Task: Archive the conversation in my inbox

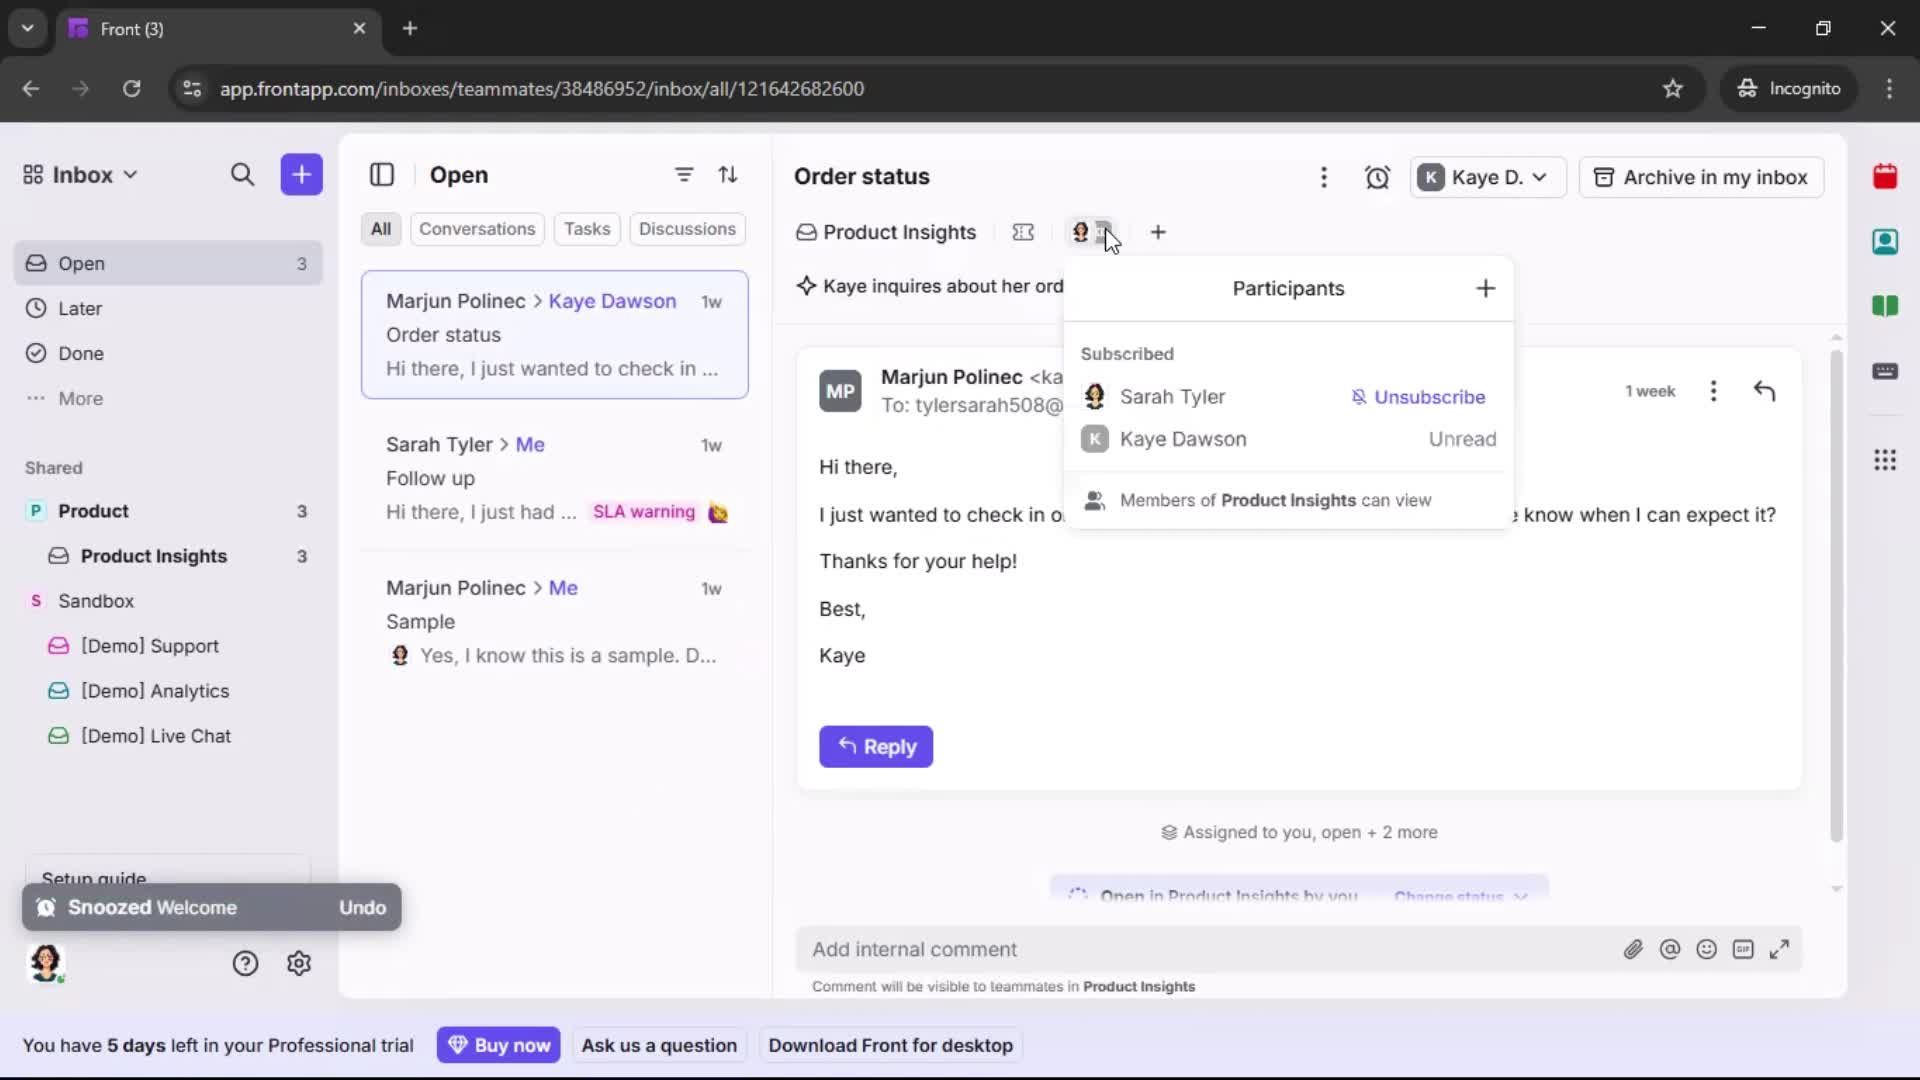Action: 1700,177
